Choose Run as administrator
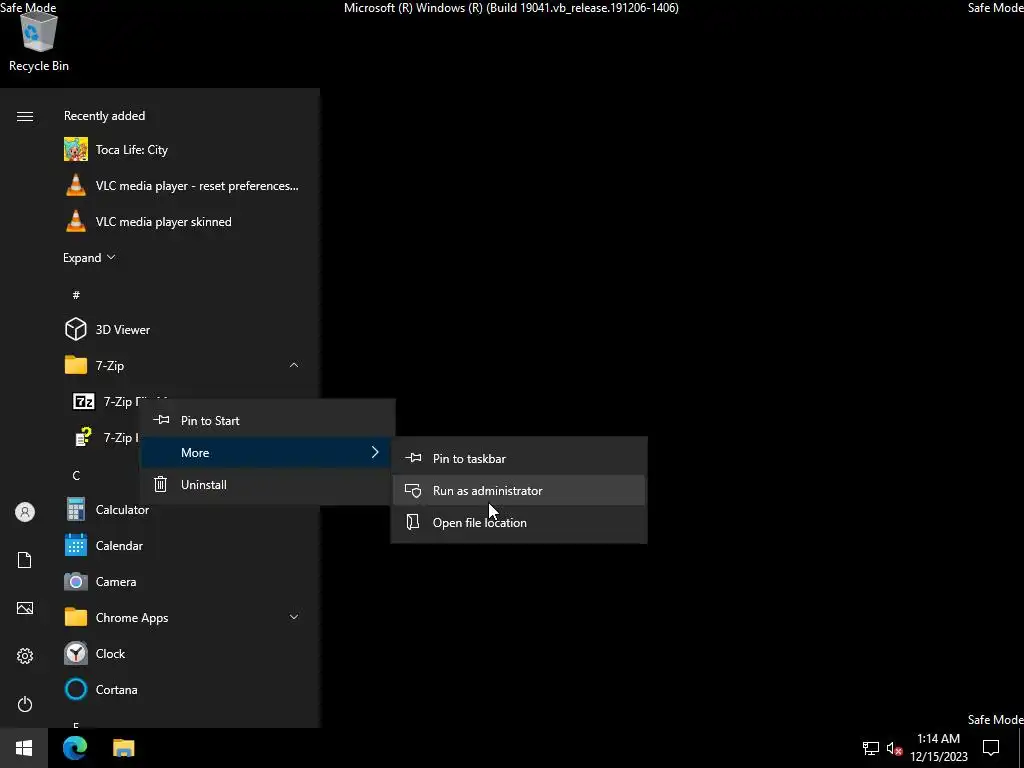 (519, 490)
